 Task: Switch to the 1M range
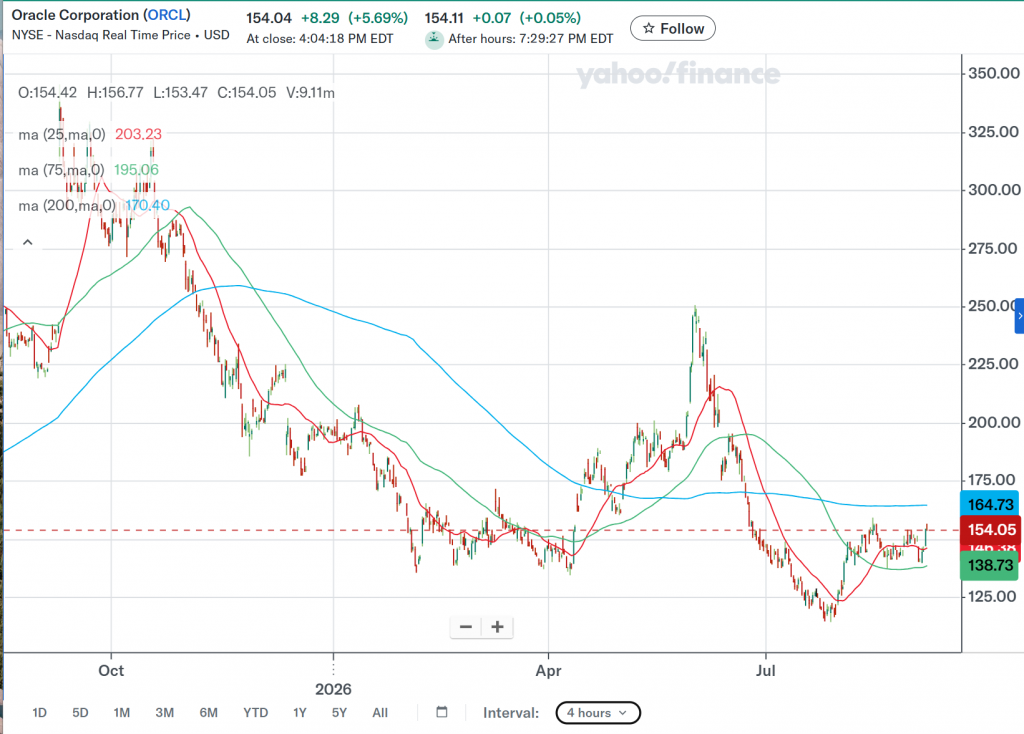point(121,712)
